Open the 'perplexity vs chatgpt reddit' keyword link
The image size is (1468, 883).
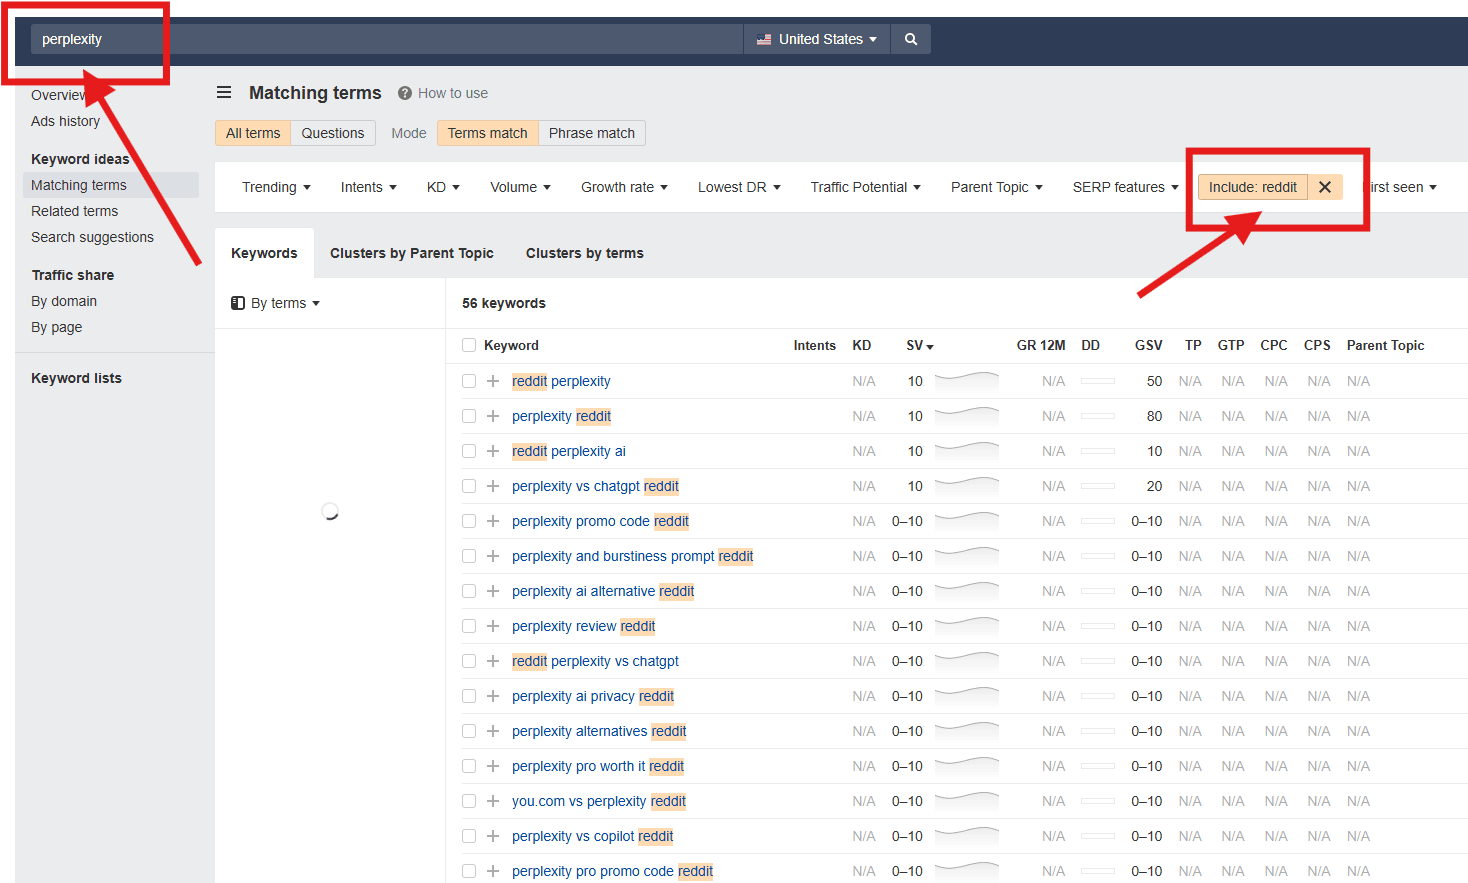(595, 486)
